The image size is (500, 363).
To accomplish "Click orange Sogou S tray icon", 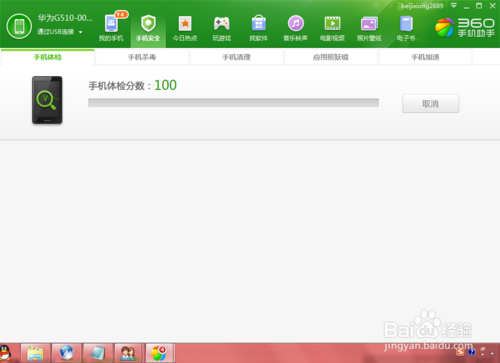I will tap(460, 352).
